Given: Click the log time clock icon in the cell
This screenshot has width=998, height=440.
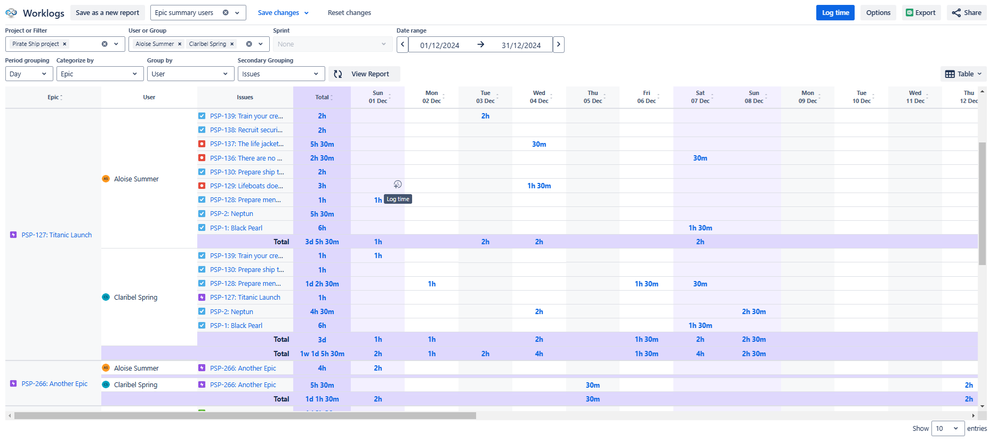Looking at the screenshot, I should 398,185.
